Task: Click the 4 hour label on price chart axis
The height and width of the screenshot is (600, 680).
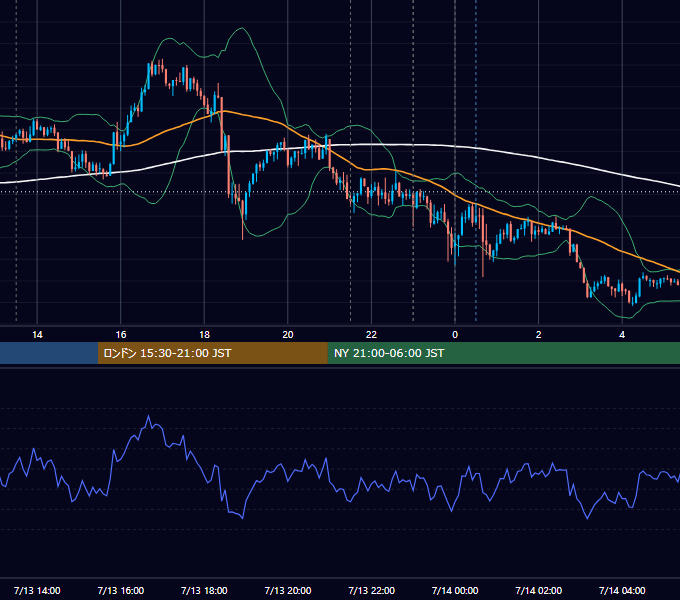Action: (622, 335)
